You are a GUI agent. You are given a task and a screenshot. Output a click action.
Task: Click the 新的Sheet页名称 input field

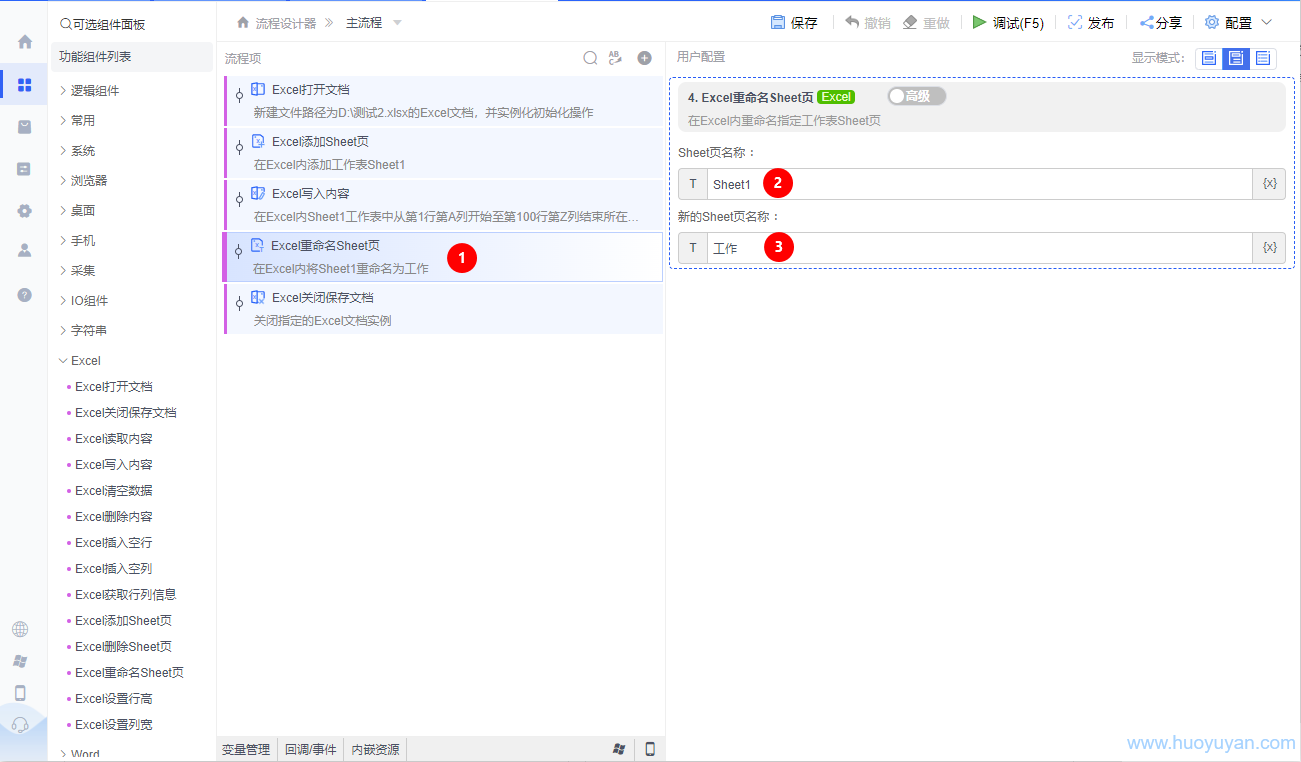pyautogui.click(x=980, y=248)
